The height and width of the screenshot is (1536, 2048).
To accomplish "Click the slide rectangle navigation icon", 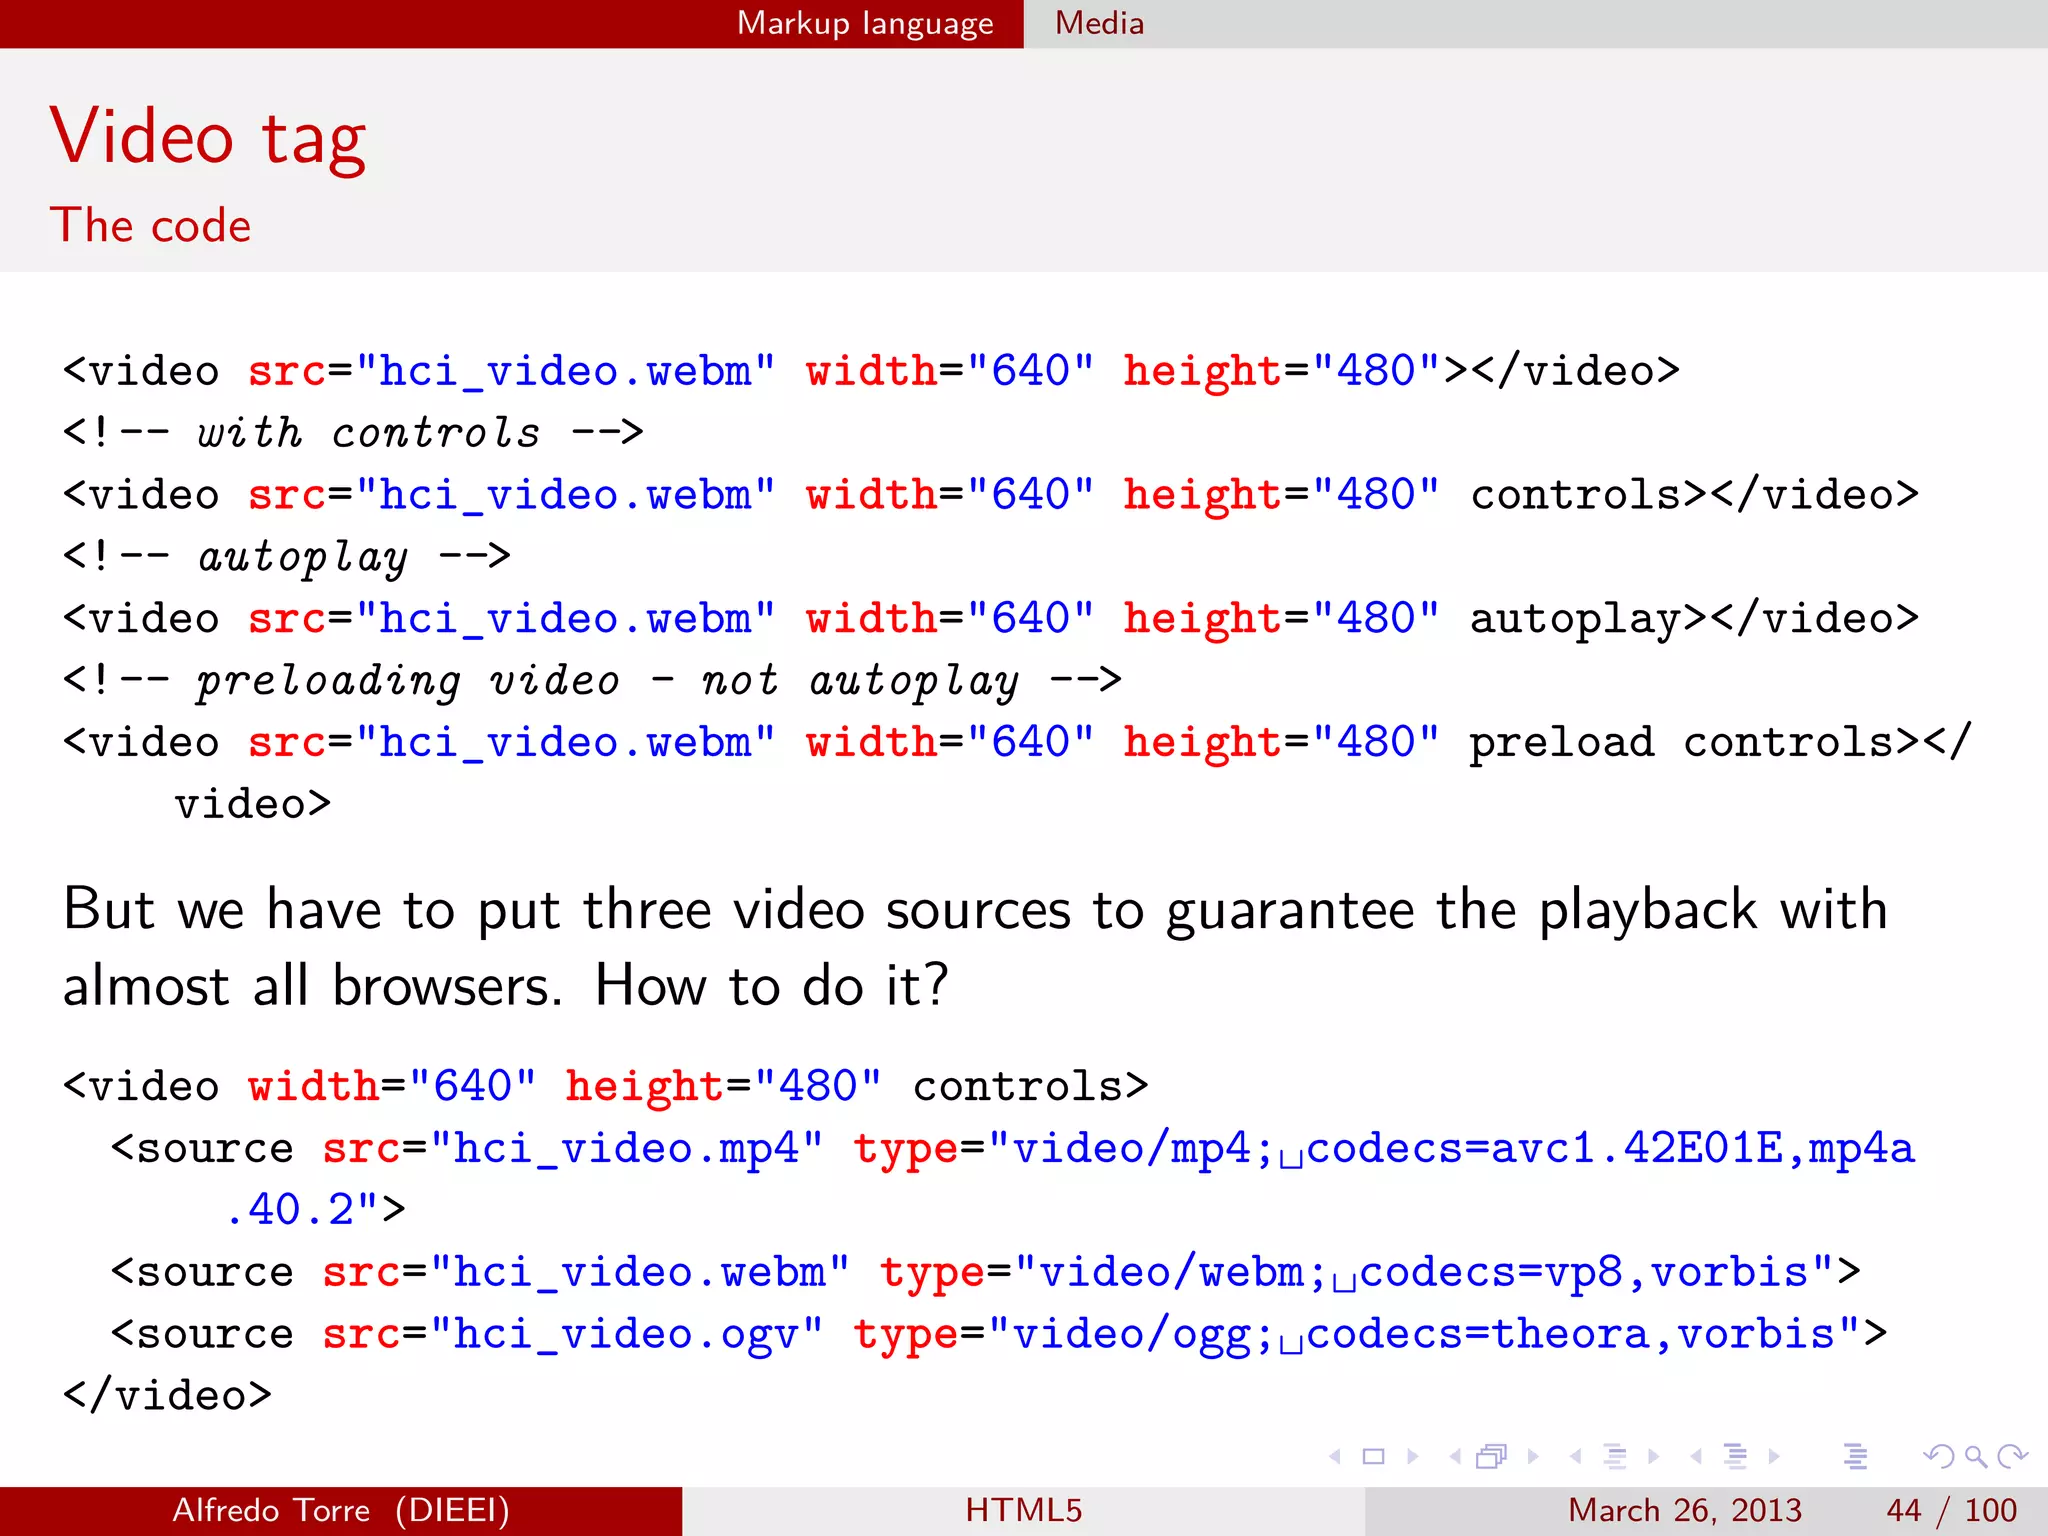I will (1374, 1456).
